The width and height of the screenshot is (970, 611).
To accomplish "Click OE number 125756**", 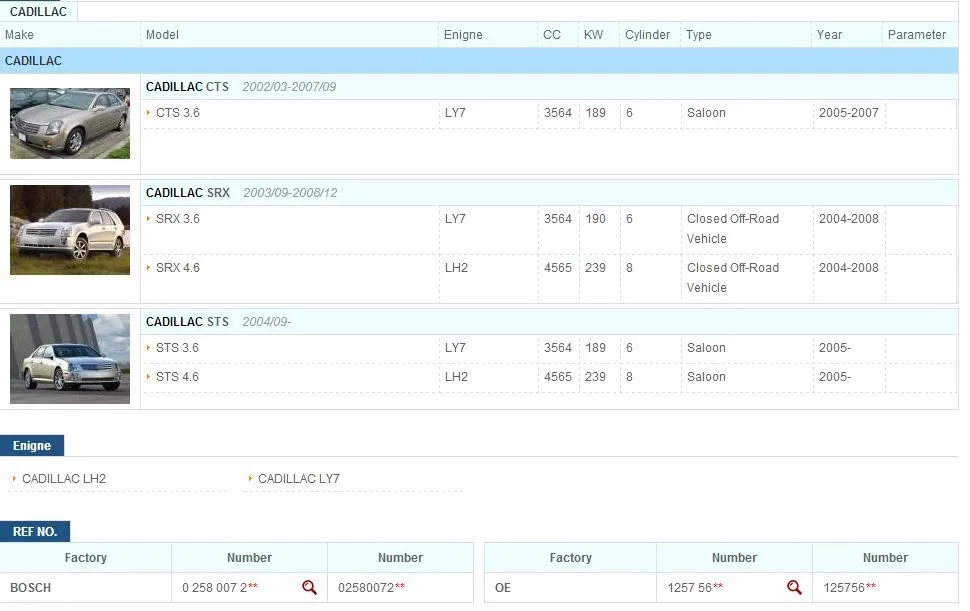I will pyautogui.click(x=849, y=588).
